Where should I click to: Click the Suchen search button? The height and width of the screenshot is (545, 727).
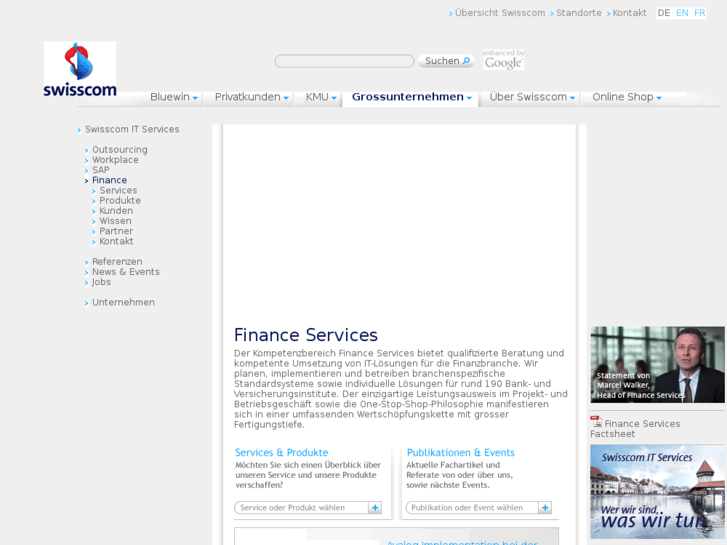446,61
